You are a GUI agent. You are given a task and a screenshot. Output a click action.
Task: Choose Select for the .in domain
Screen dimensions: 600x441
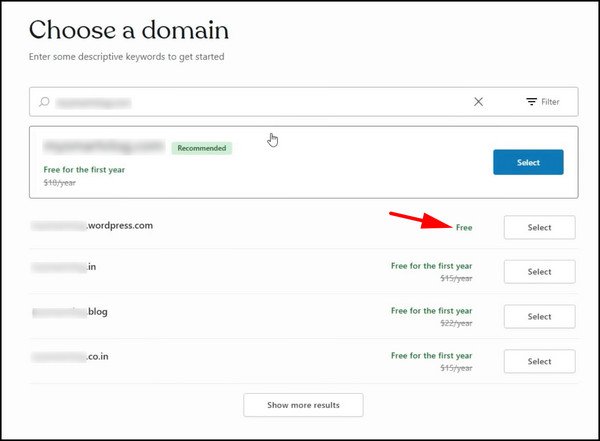click(x=539, y=272)
